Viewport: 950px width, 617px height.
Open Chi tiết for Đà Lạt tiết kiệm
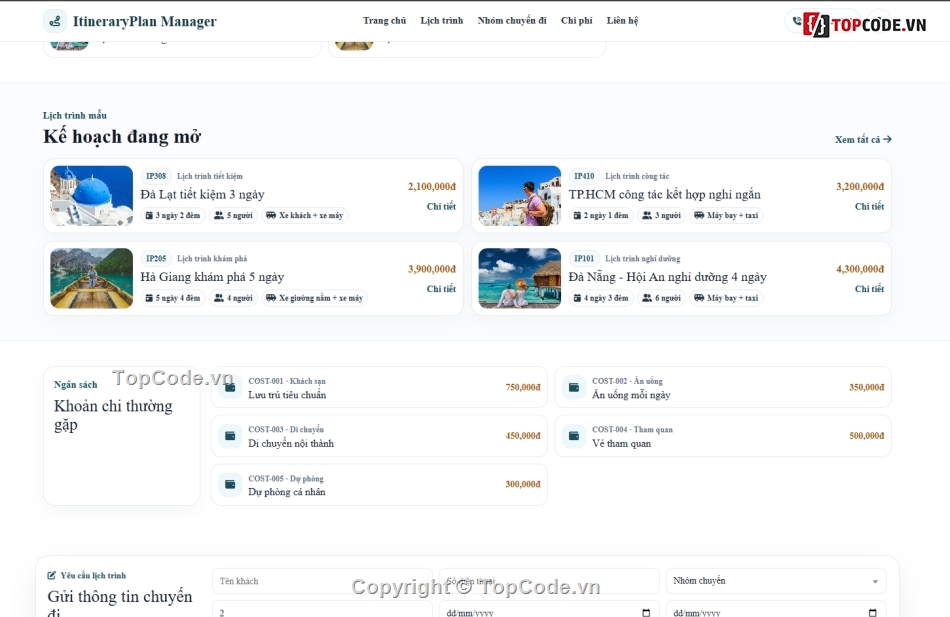[441, 207]
